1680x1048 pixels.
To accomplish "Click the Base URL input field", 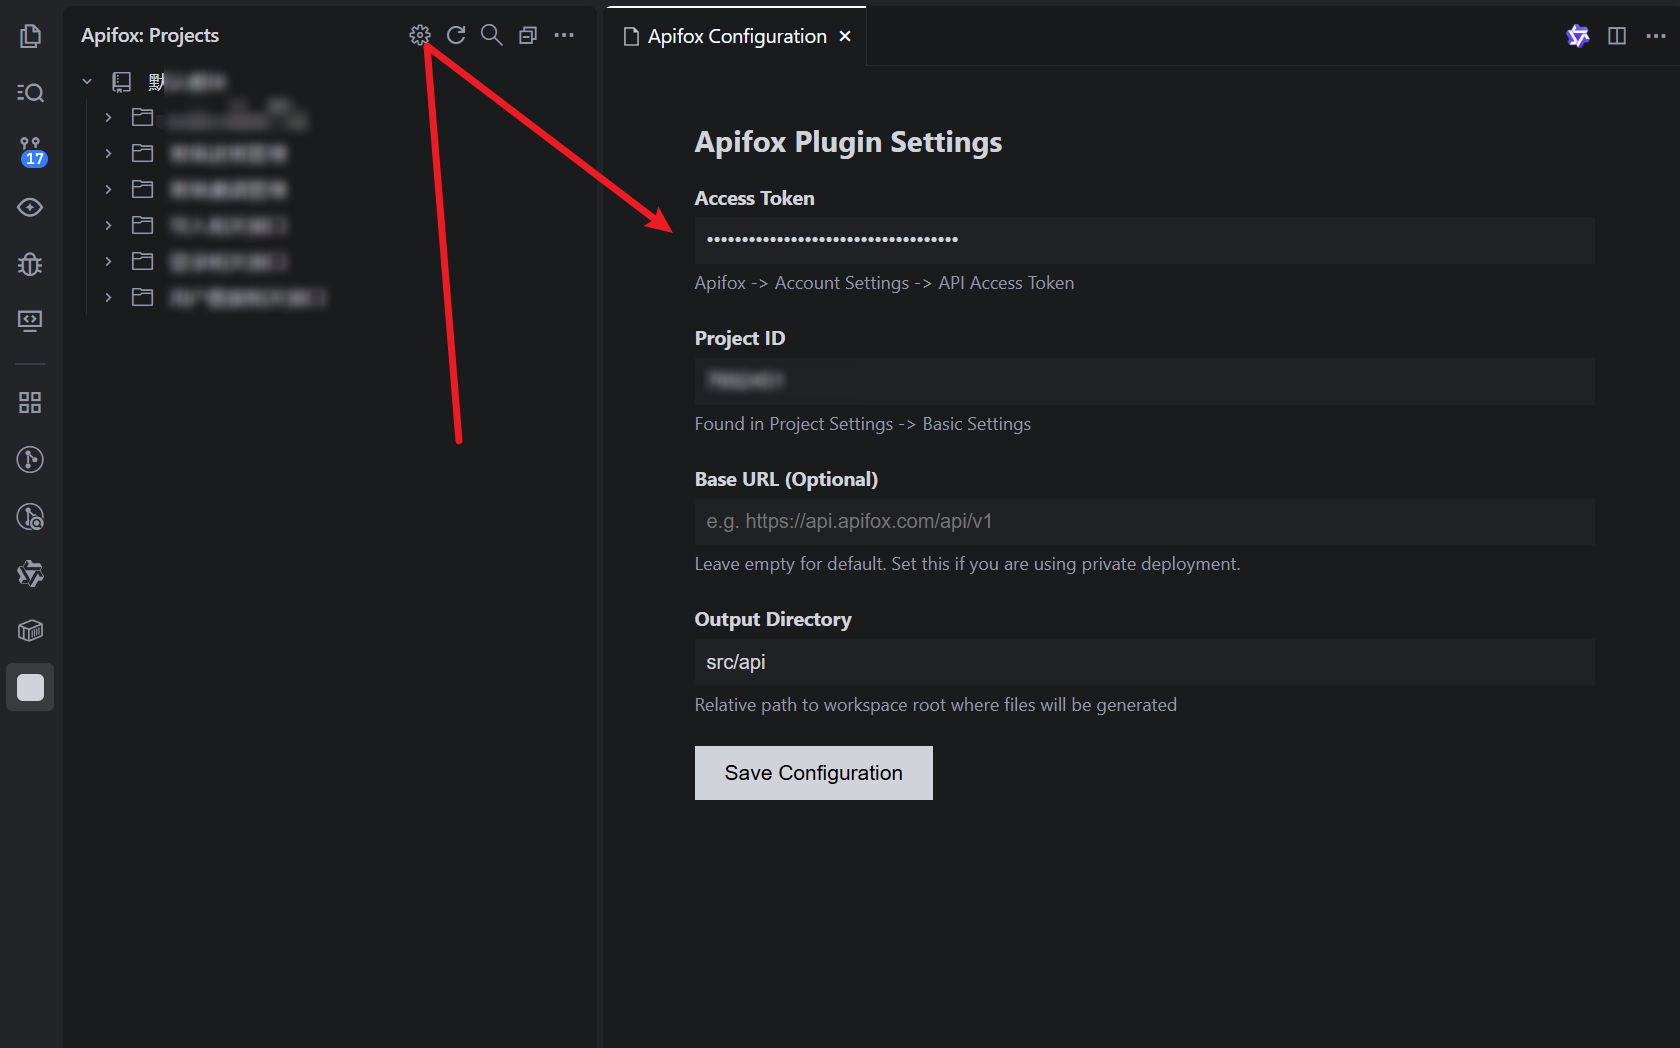I will click(x=1144, y=521).
